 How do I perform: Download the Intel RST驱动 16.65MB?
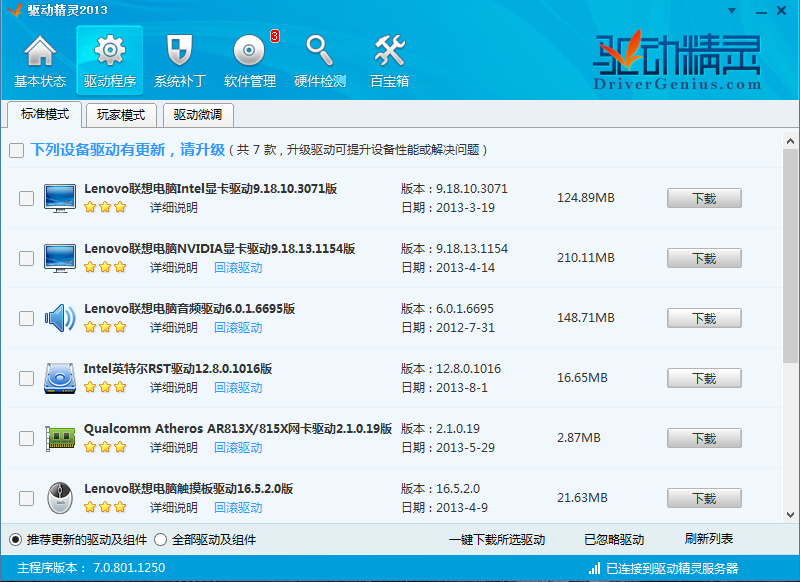[704, 378]
